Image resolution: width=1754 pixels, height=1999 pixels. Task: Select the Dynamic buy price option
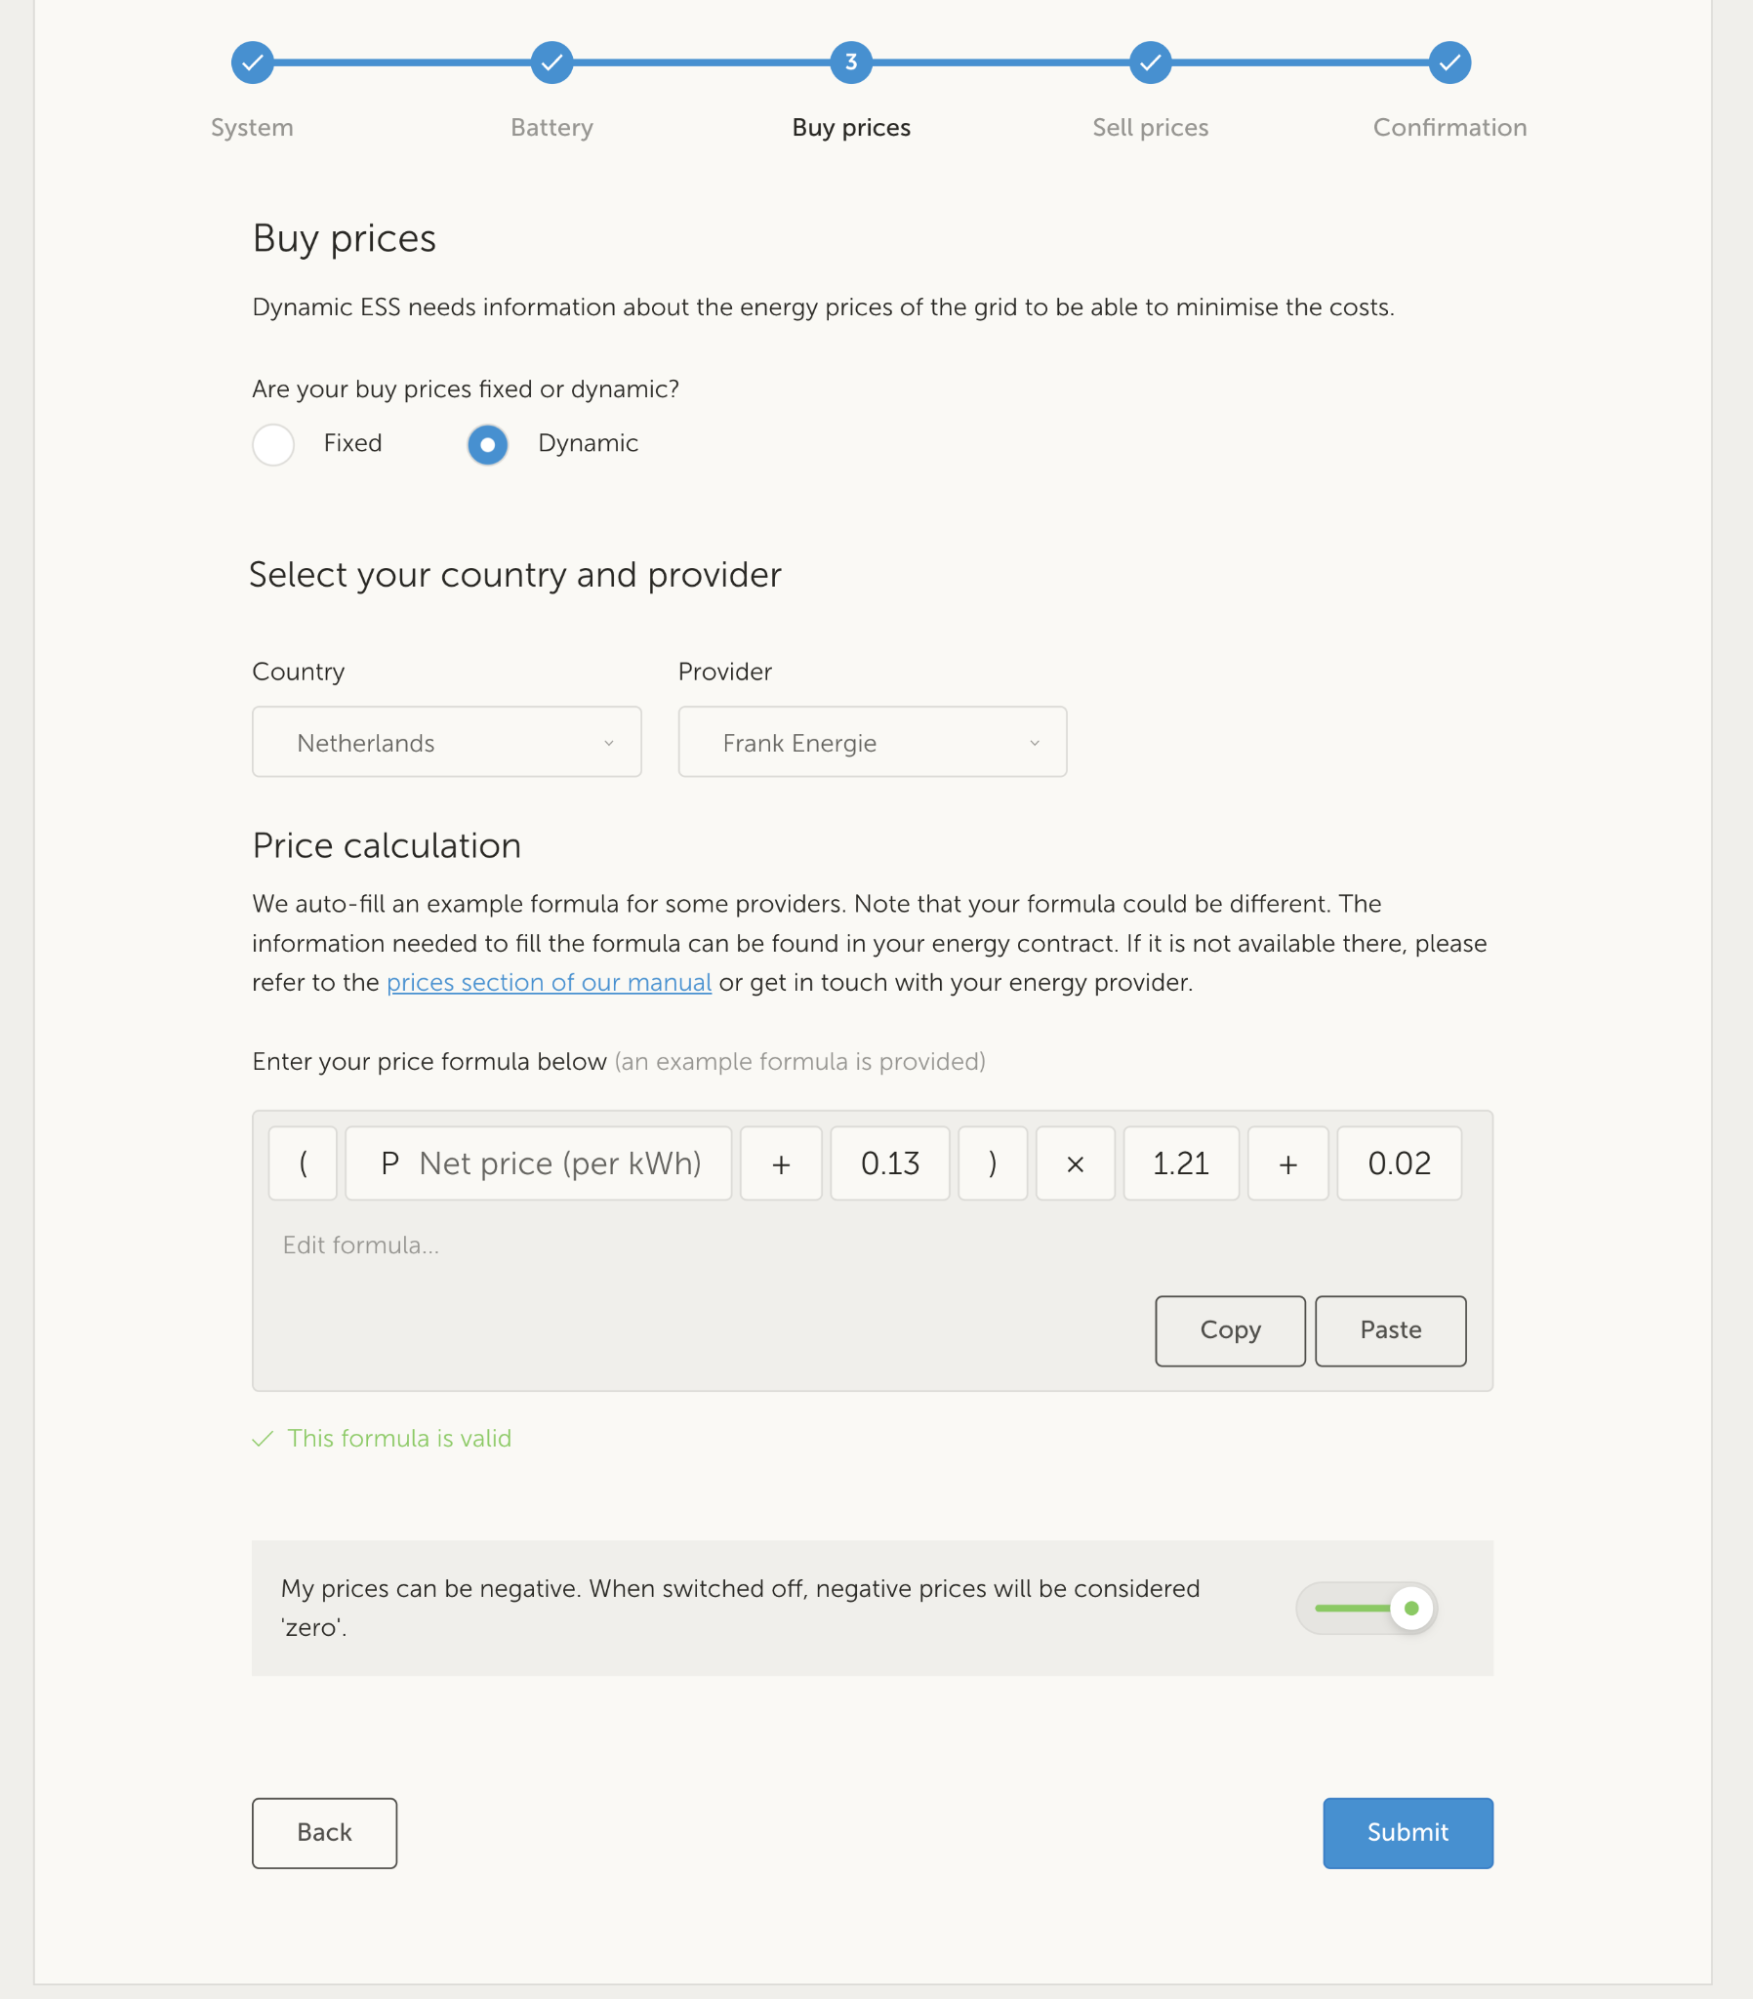tap(487, 444)
